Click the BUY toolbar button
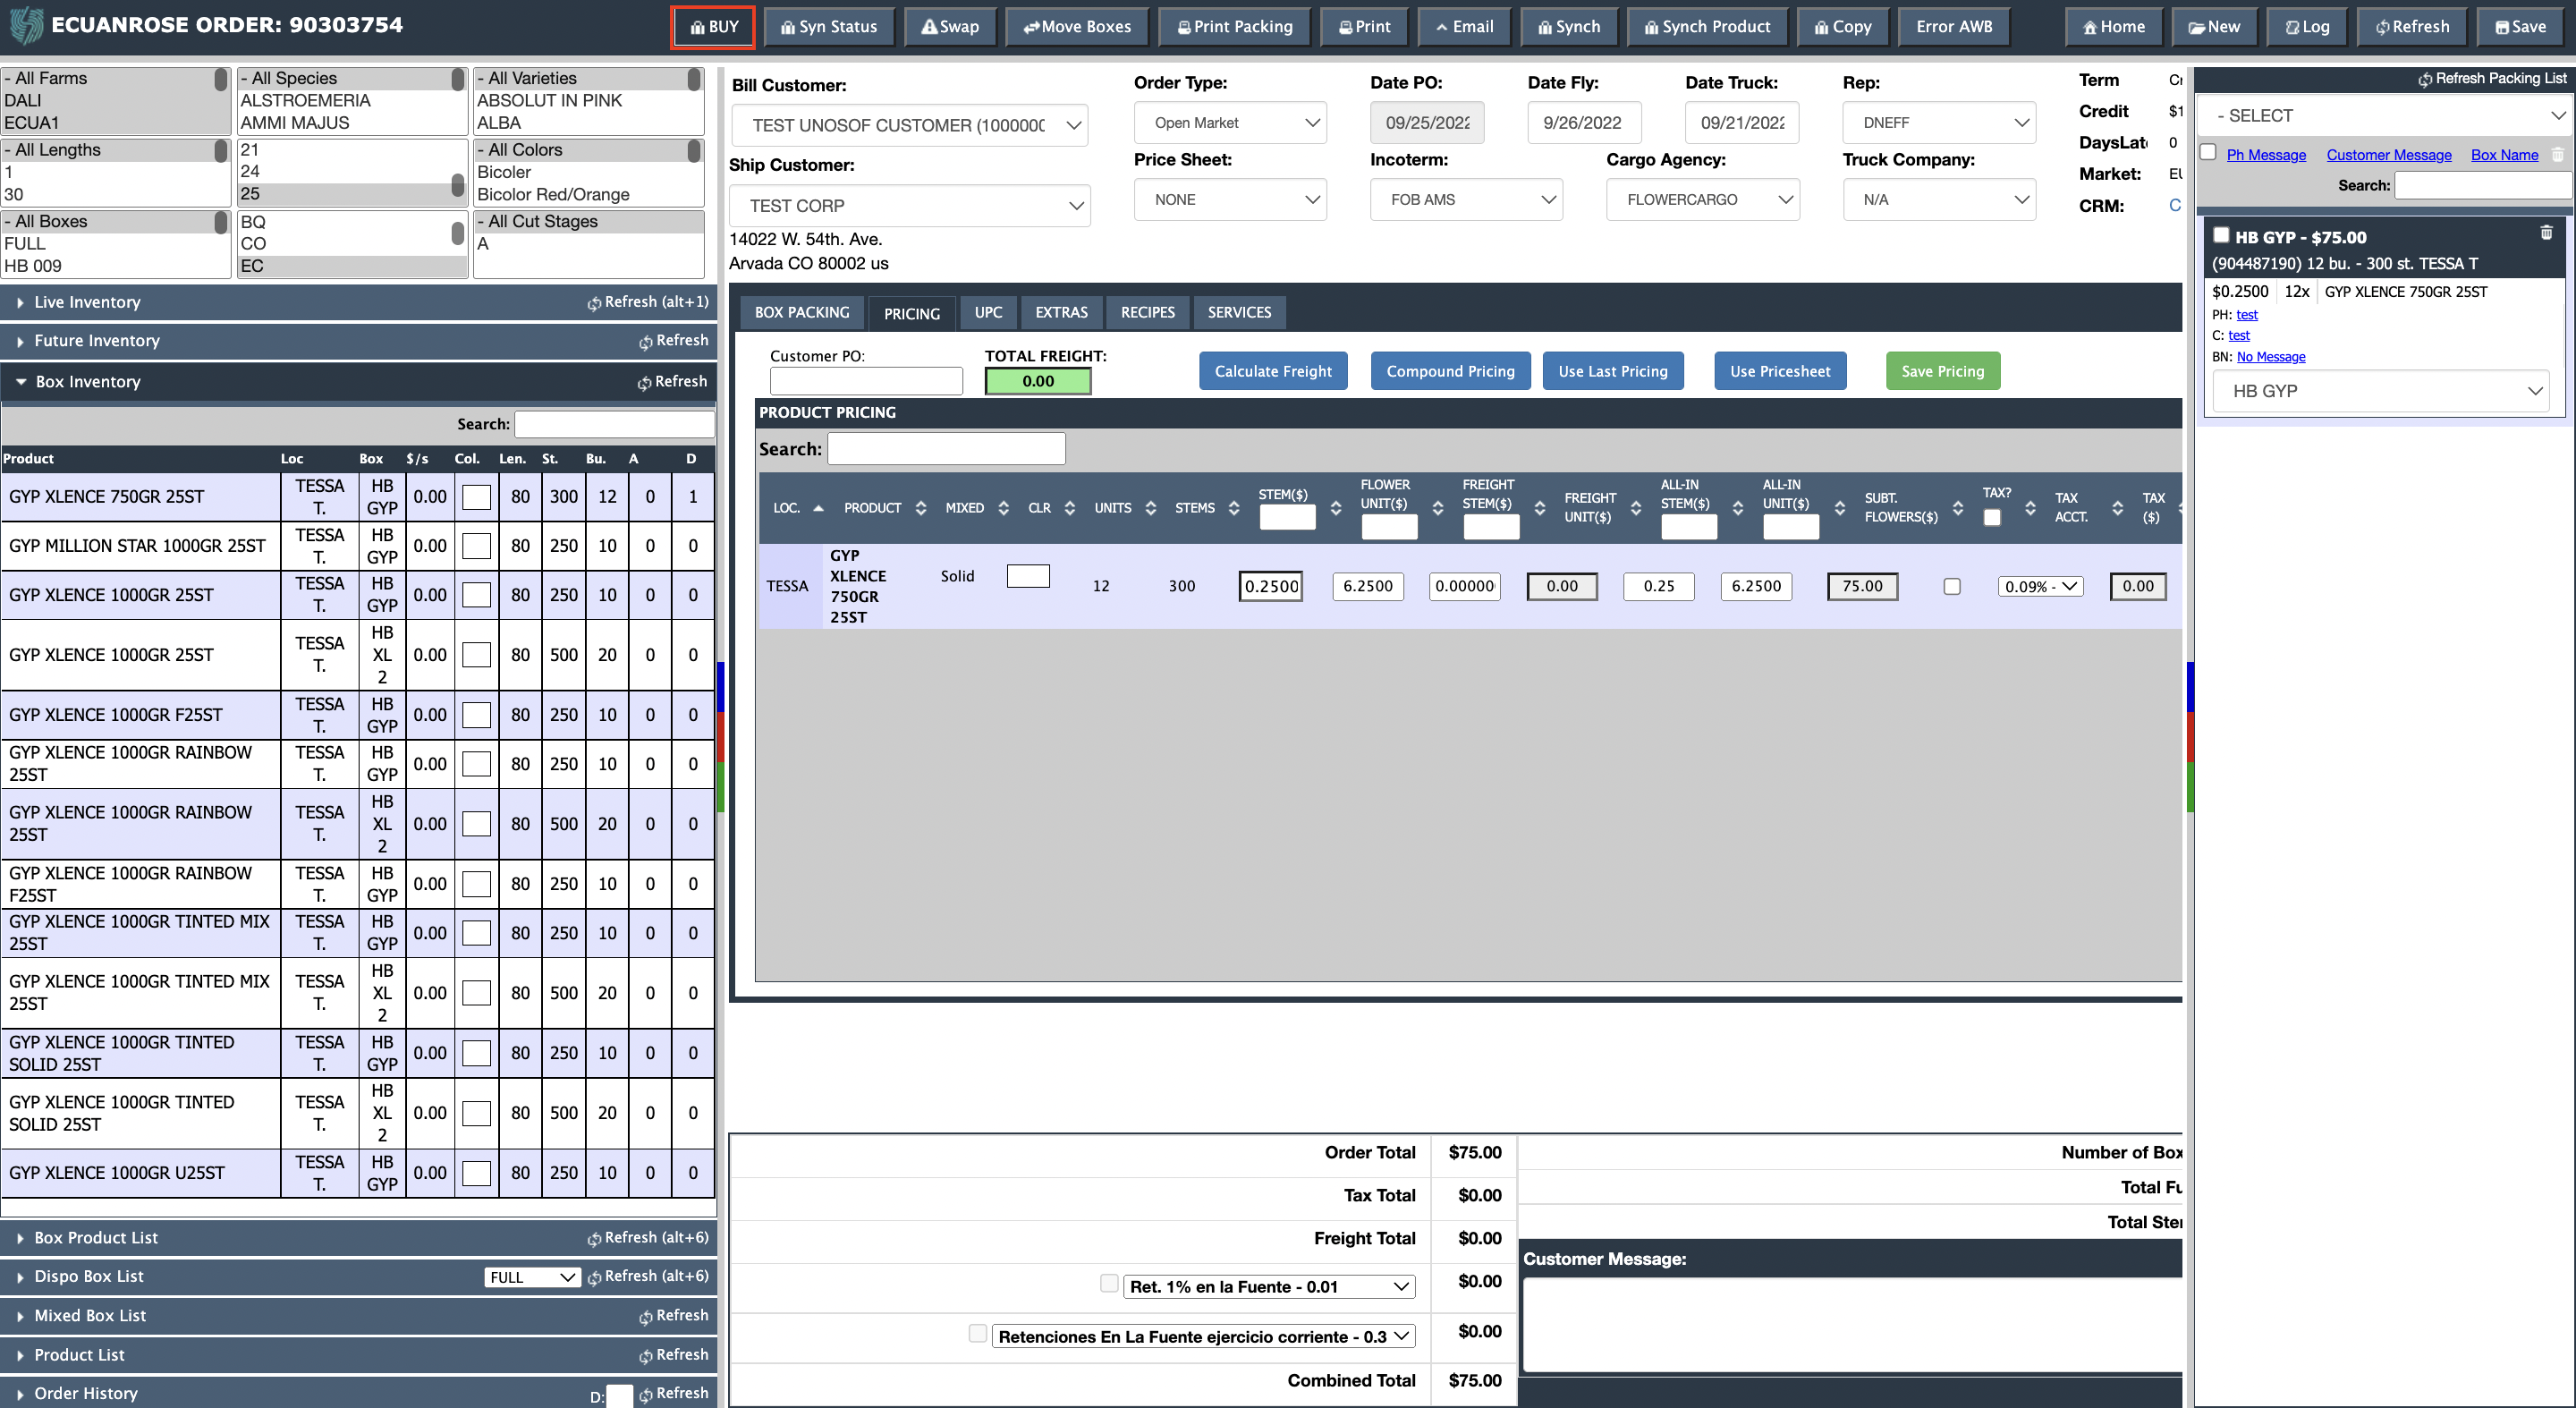Screen dimensions: 2576x1408 [713, 27]
